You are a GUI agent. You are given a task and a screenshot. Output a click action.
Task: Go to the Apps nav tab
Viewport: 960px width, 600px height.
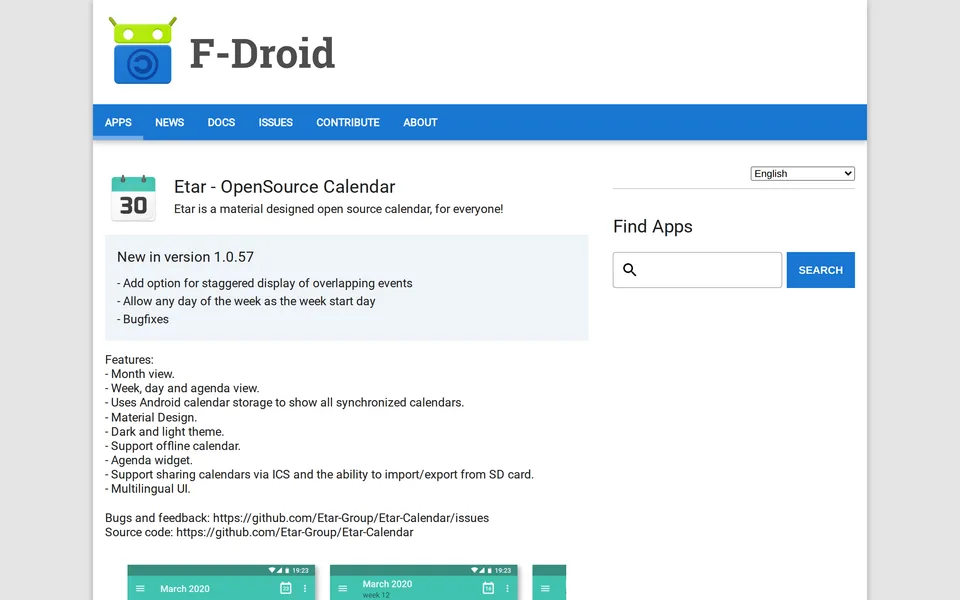click(x=118, y=122)
